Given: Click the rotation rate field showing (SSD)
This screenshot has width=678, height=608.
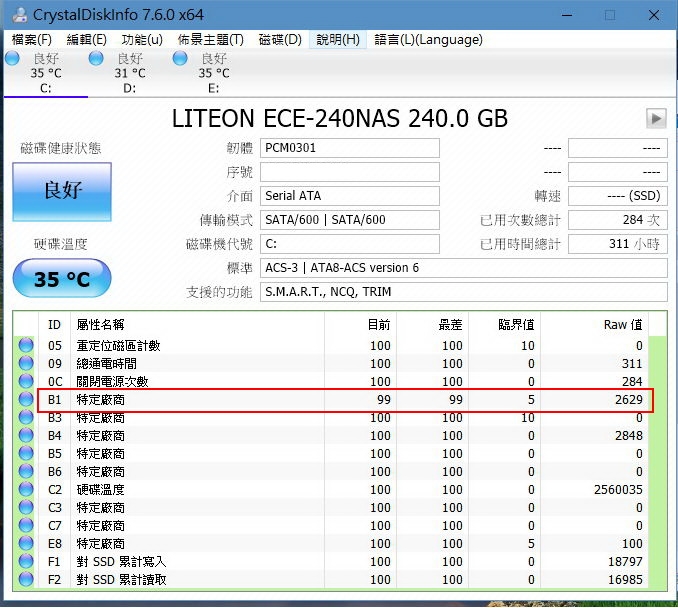Looking at the screenshot, I should tap(617, 196).
